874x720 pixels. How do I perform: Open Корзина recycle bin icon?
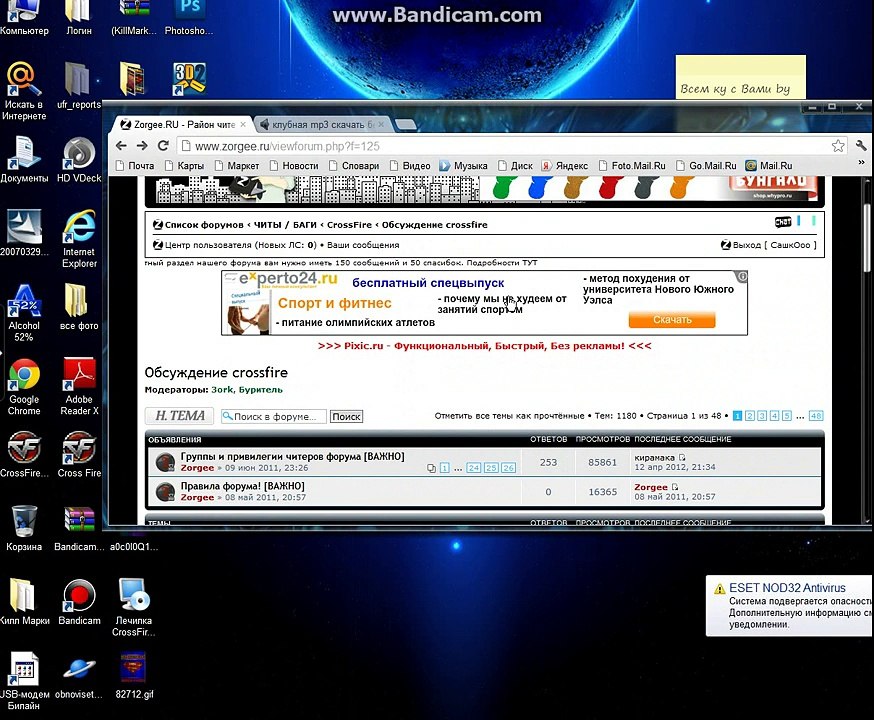24,528
